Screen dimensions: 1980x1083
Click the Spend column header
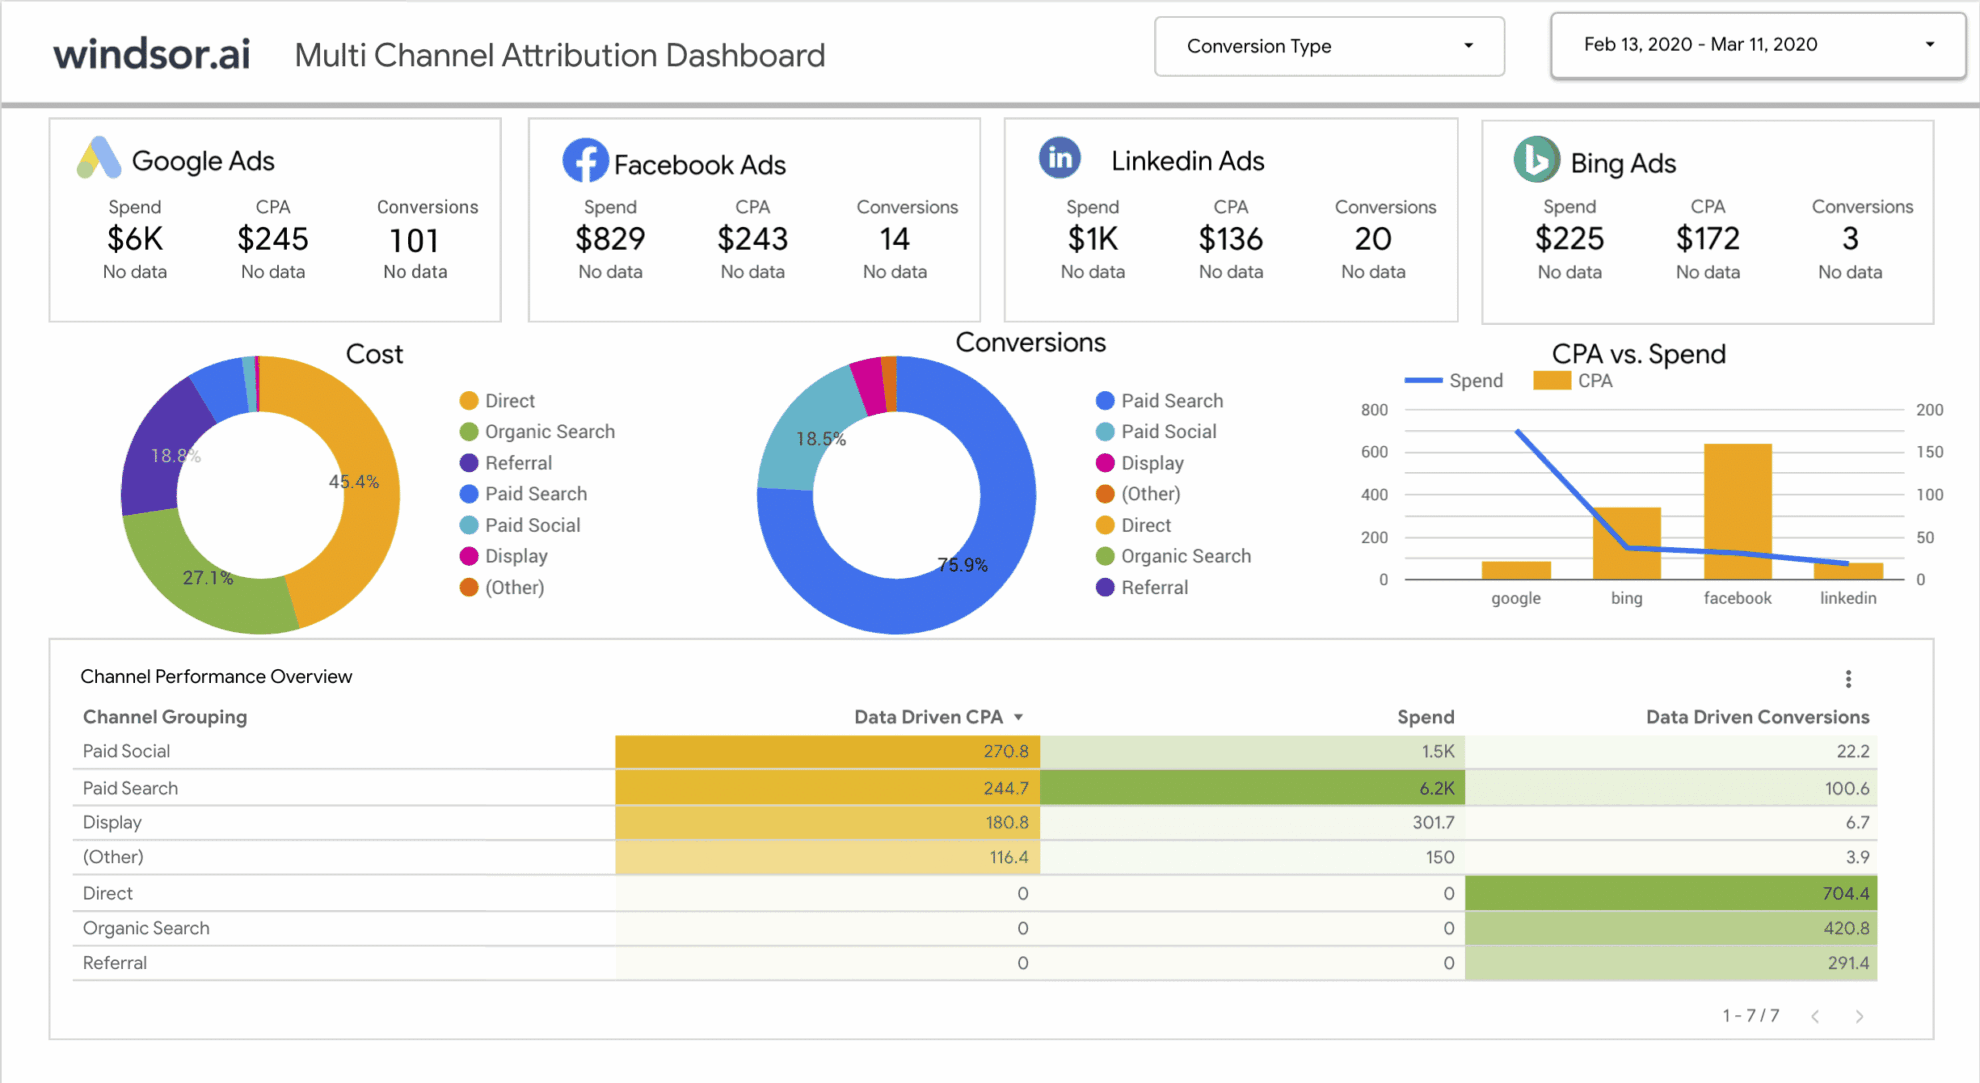pos(1425,716)
